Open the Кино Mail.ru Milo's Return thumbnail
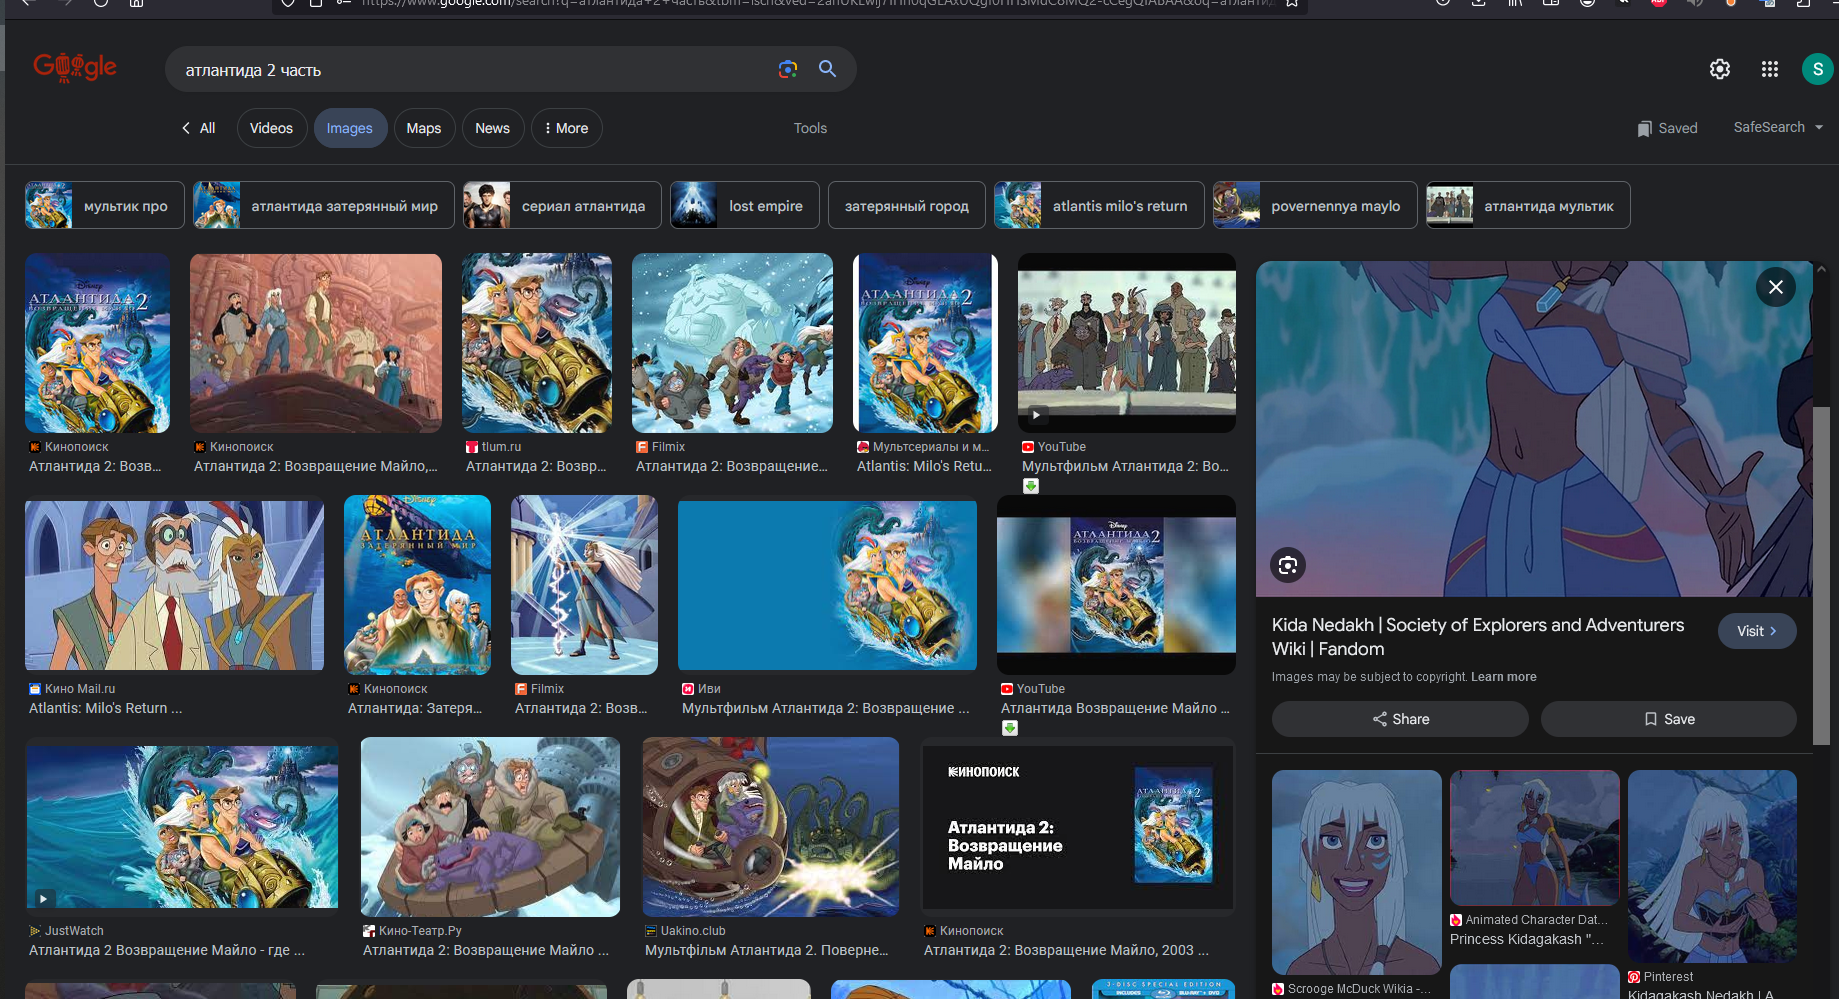This screenshot has height=999, width=1839. pos(174,585)
